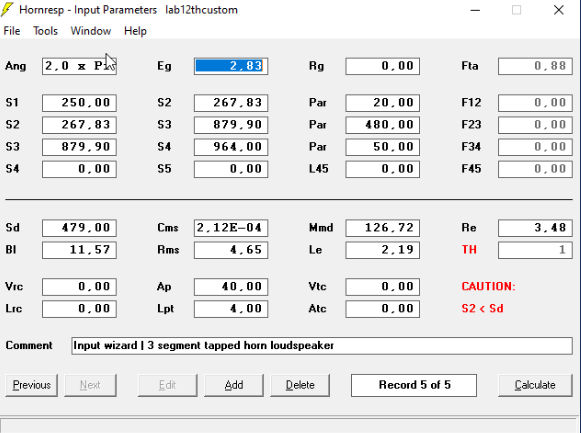
Task: Select the Re field showing 3,48
Action: tap(535, 228)
